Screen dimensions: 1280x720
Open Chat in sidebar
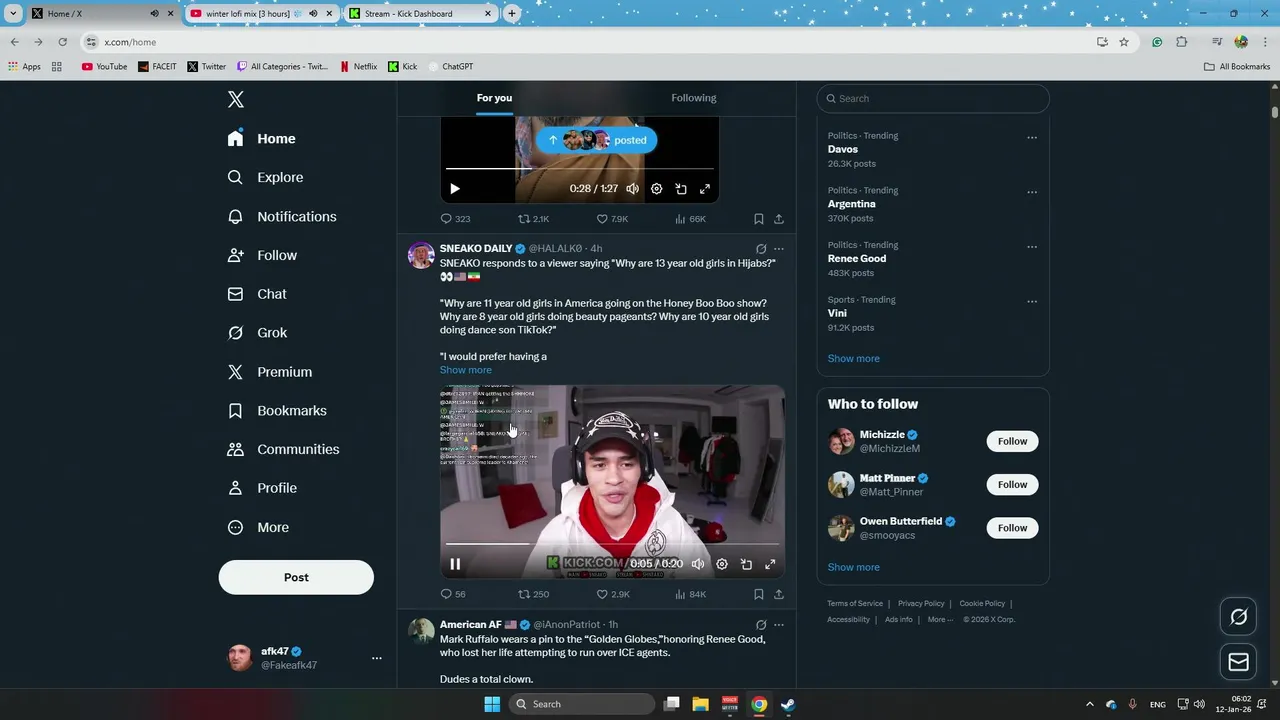(x=257, y=294)
